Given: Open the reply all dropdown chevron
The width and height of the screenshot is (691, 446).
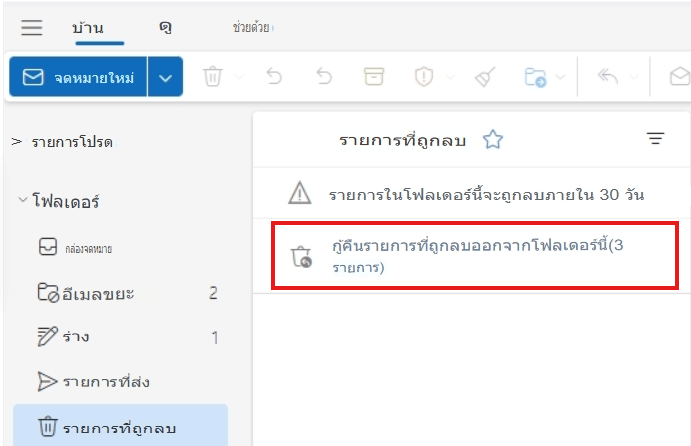Looking at the screenshot, I should click(x=634, y=77).
